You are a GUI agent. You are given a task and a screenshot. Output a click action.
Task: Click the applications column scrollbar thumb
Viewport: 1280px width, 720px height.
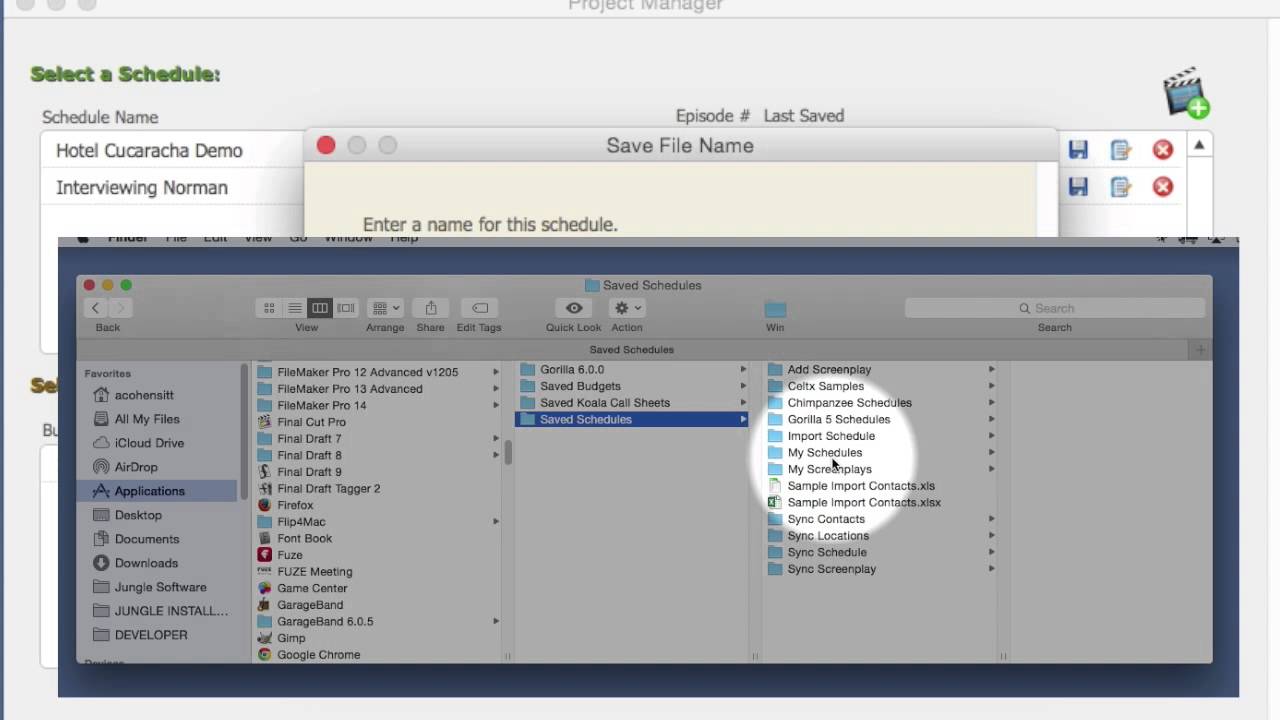tap(508, 453)
